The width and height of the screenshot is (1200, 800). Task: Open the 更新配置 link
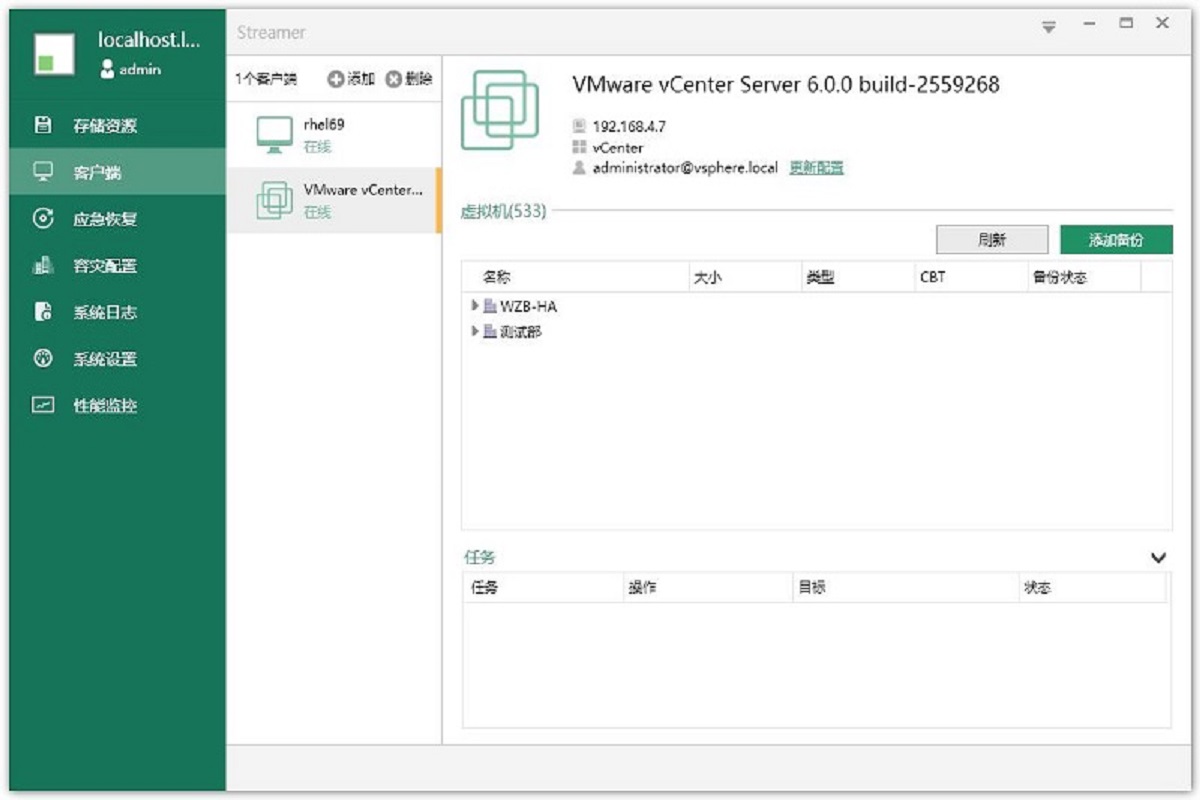(816, 168)
